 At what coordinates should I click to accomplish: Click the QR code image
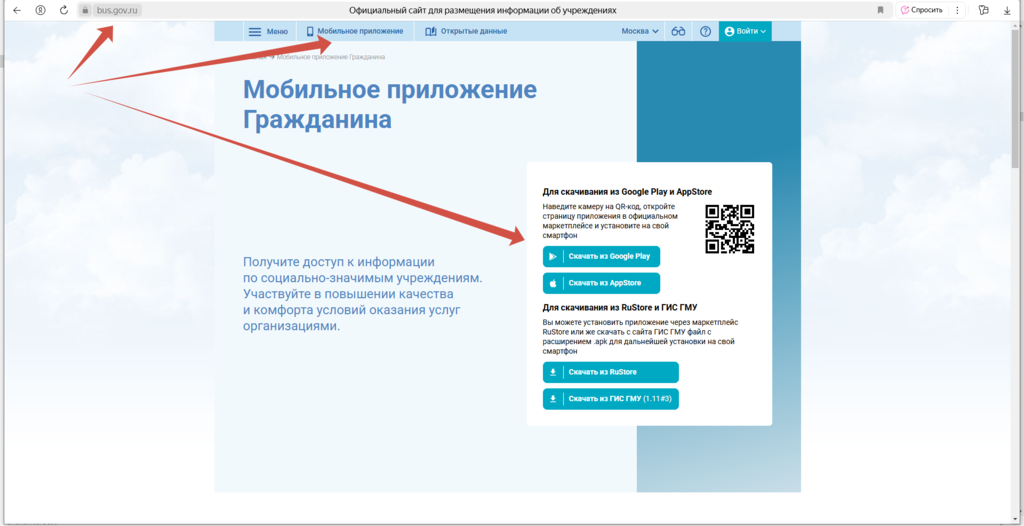pyautogui.click(x=729, y=229)
